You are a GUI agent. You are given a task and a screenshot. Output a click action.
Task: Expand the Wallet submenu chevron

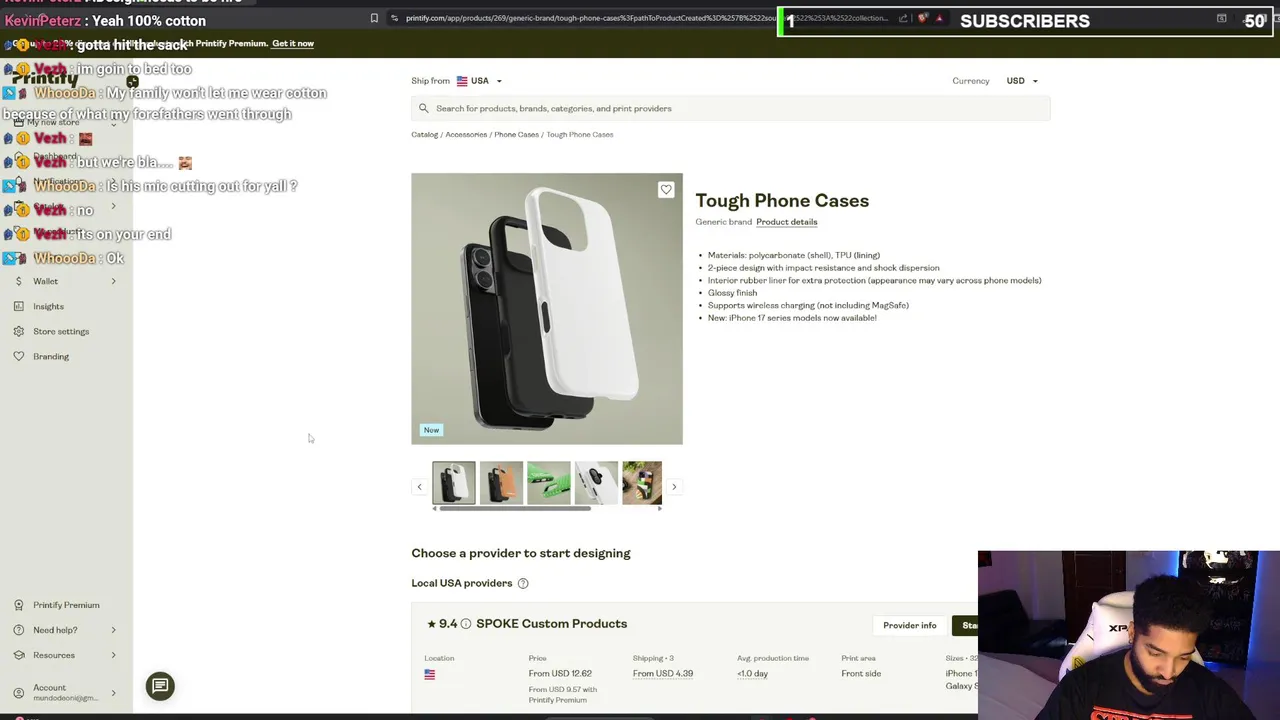113,281
